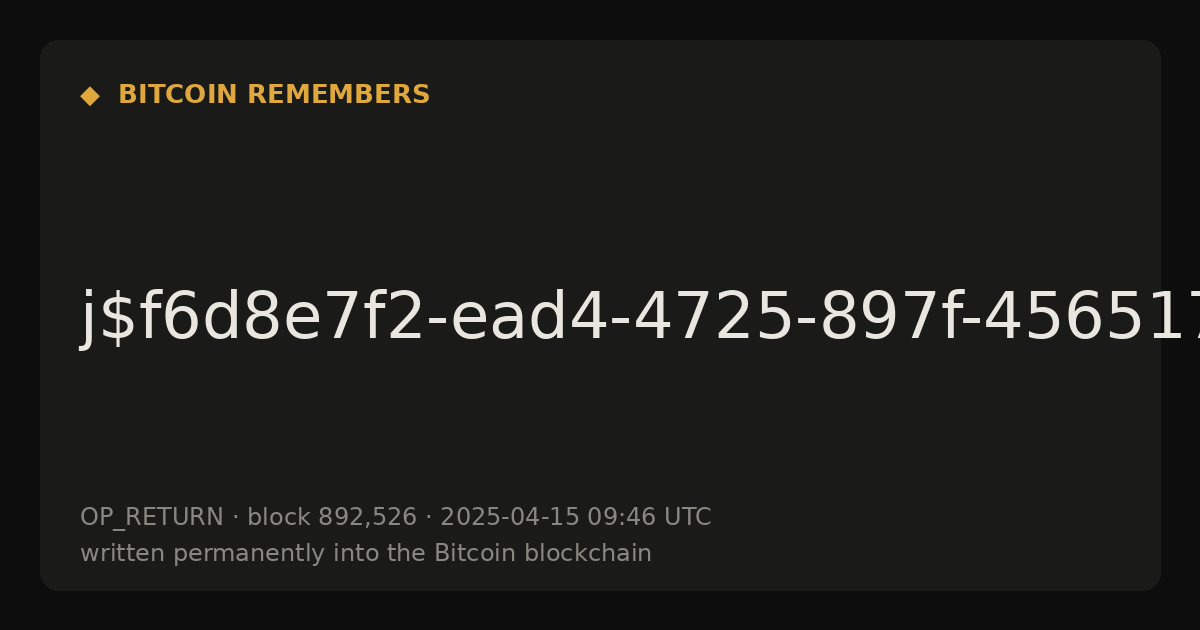Click the truncated 45651 end of message

pyautogui.click(x=1059, y=319)
